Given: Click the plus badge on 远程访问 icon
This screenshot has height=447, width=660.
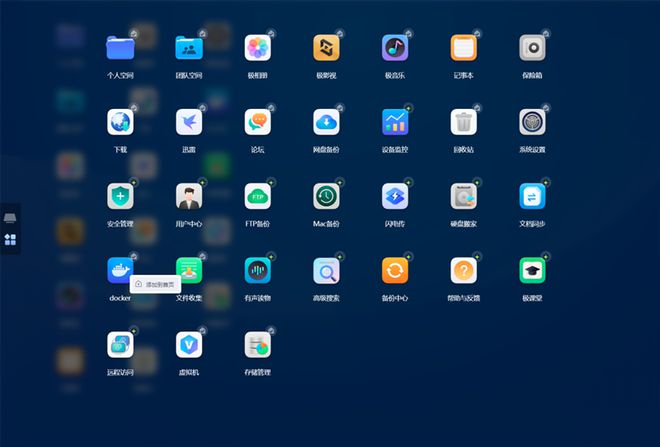Looking at the screenshot, I should [134, 331].
